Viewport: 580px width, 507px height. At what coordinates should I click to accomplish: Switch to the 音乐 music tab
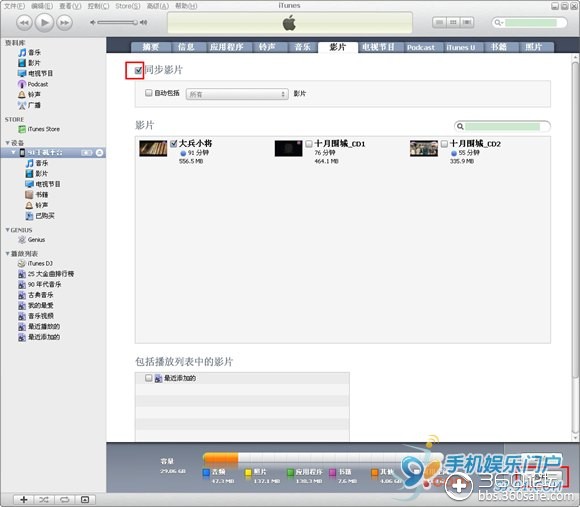(x=303, y=47)
